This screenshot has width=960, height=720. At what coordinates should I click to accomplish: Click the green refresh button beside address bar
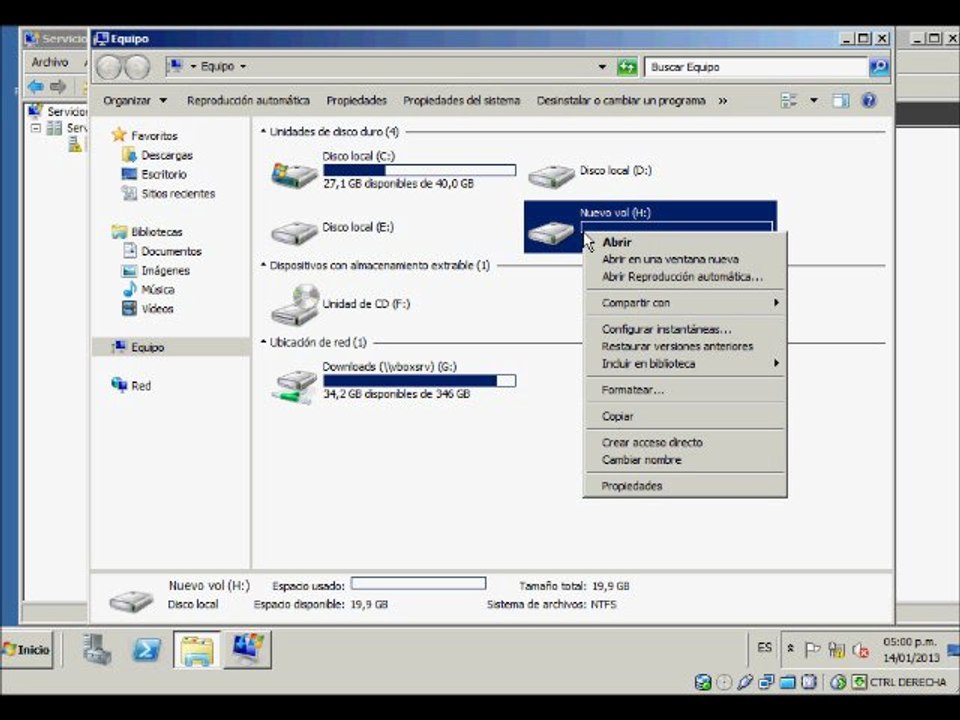click(x=627, y=67)
